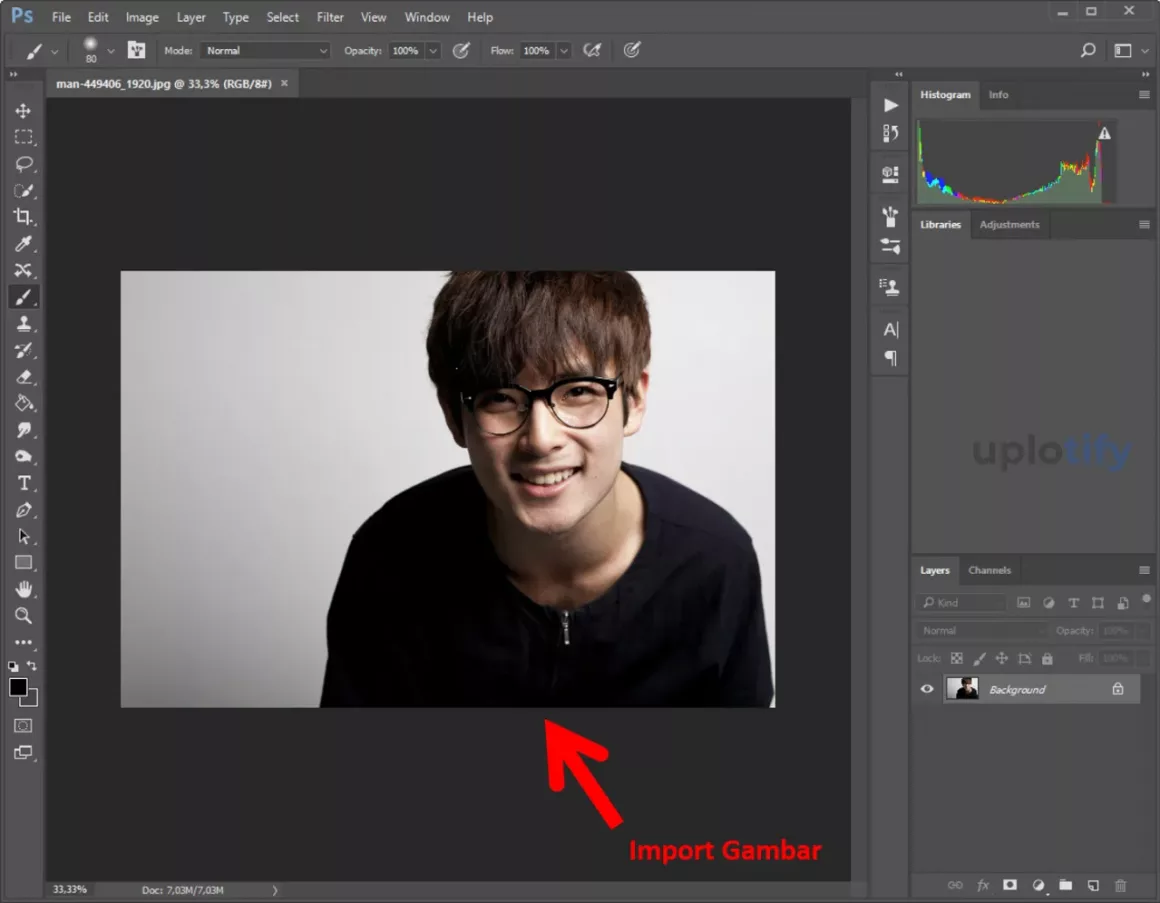
Task: Switch to the Channels tab
Action: [989, 570]
